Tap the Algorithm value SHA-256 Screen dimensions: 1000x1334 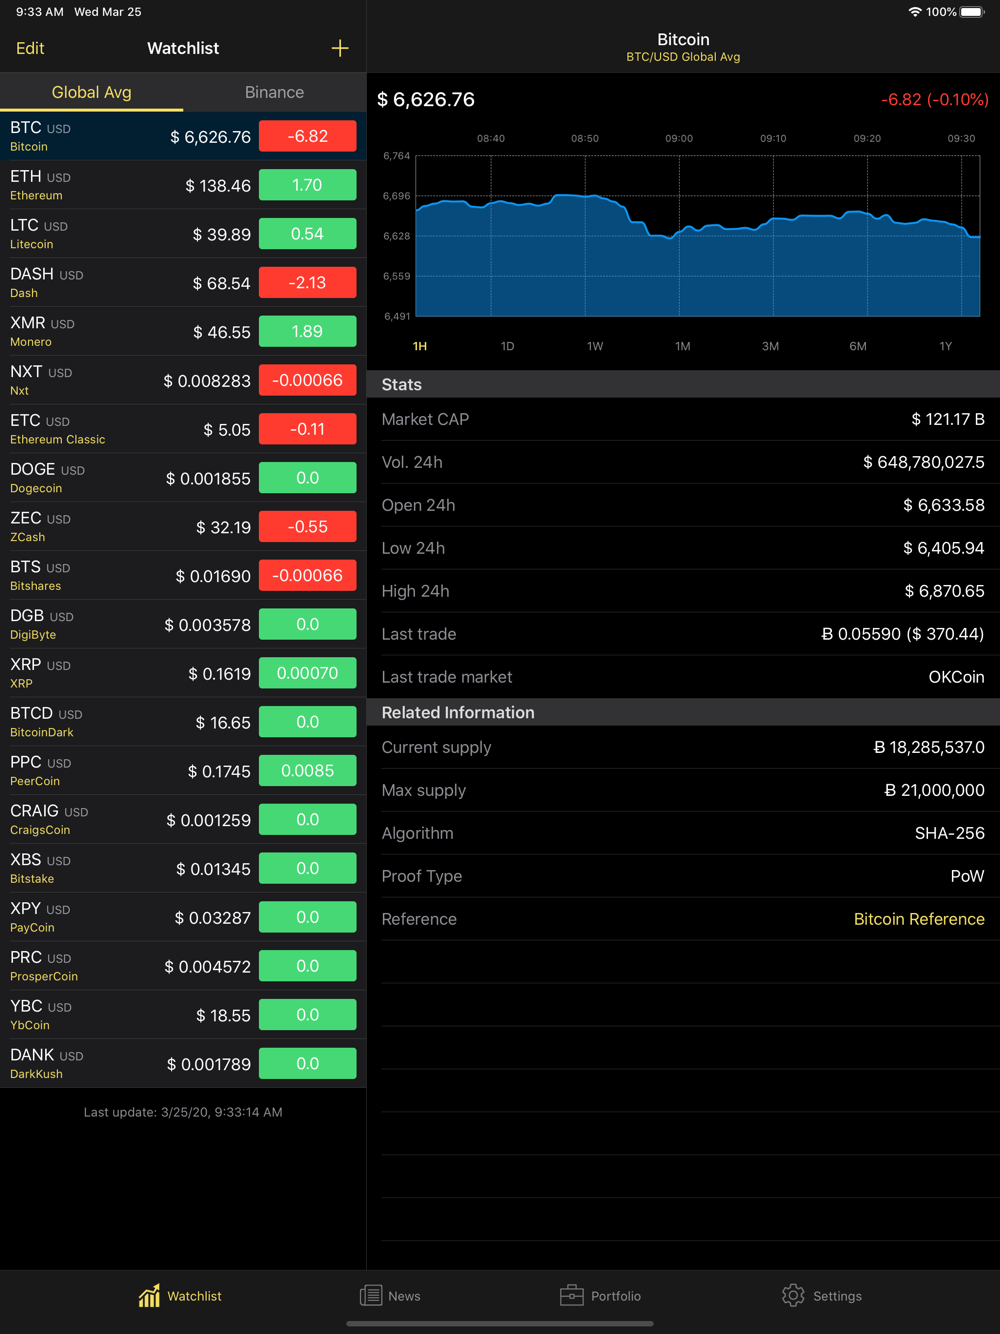pyautogui.click(x=950, y=833)
